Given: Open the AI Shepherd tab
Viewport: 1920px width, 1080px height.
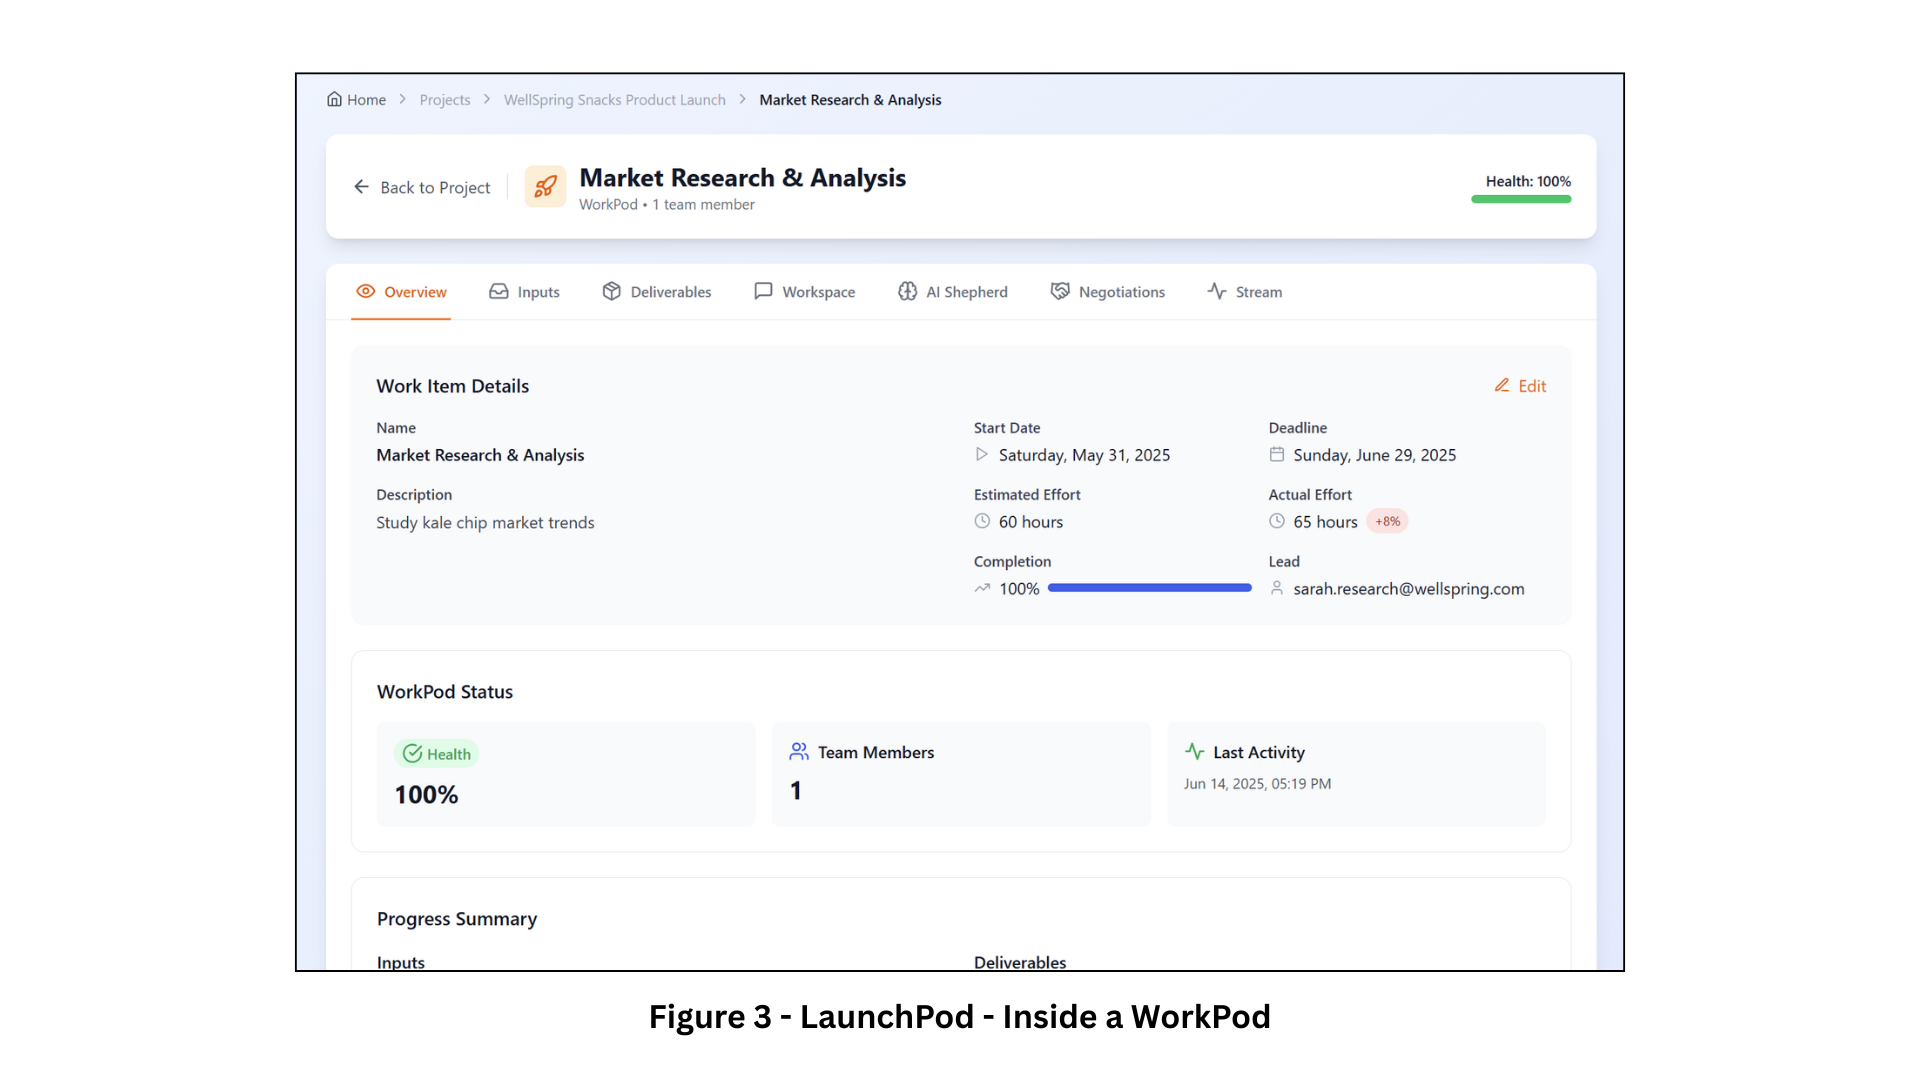Looking at the screenshot, I should [952, 292].
